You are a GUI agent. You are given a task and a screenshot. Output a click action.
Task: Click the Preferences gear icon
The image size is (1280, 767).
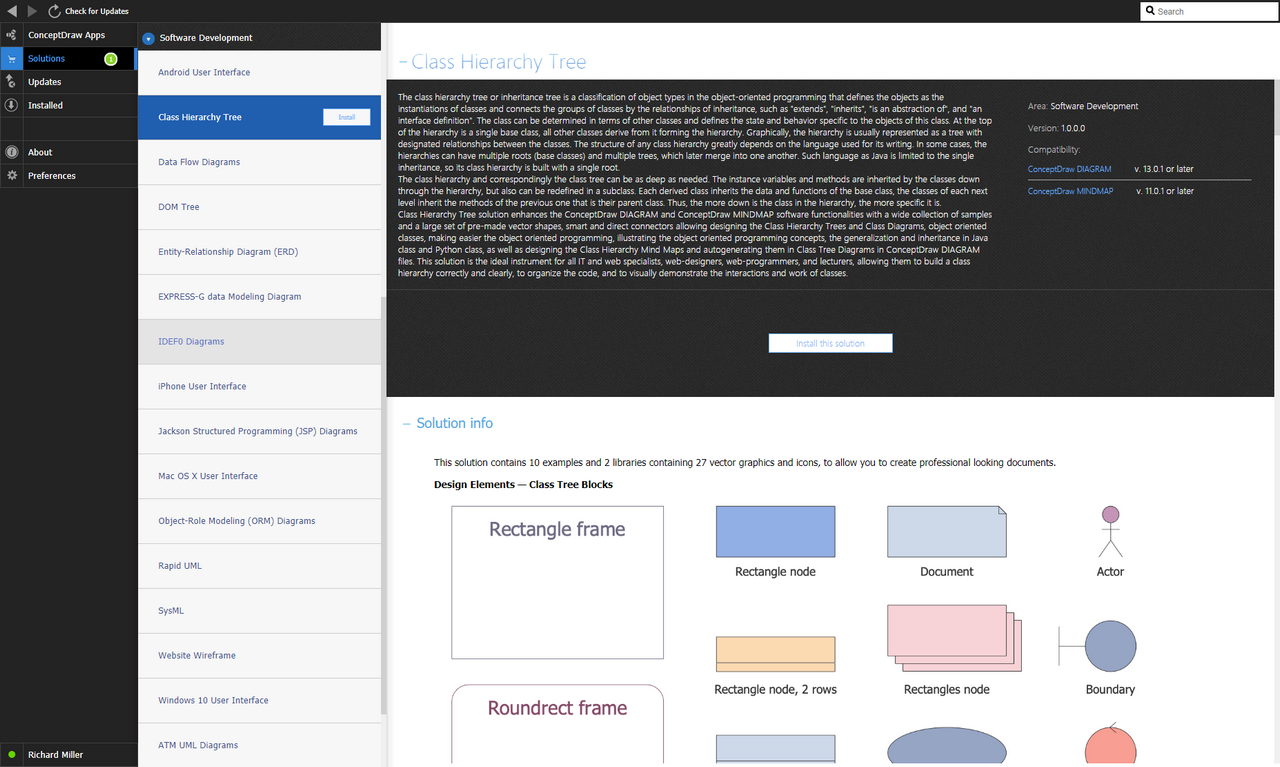pyautogui.click(x=11, y=175)
